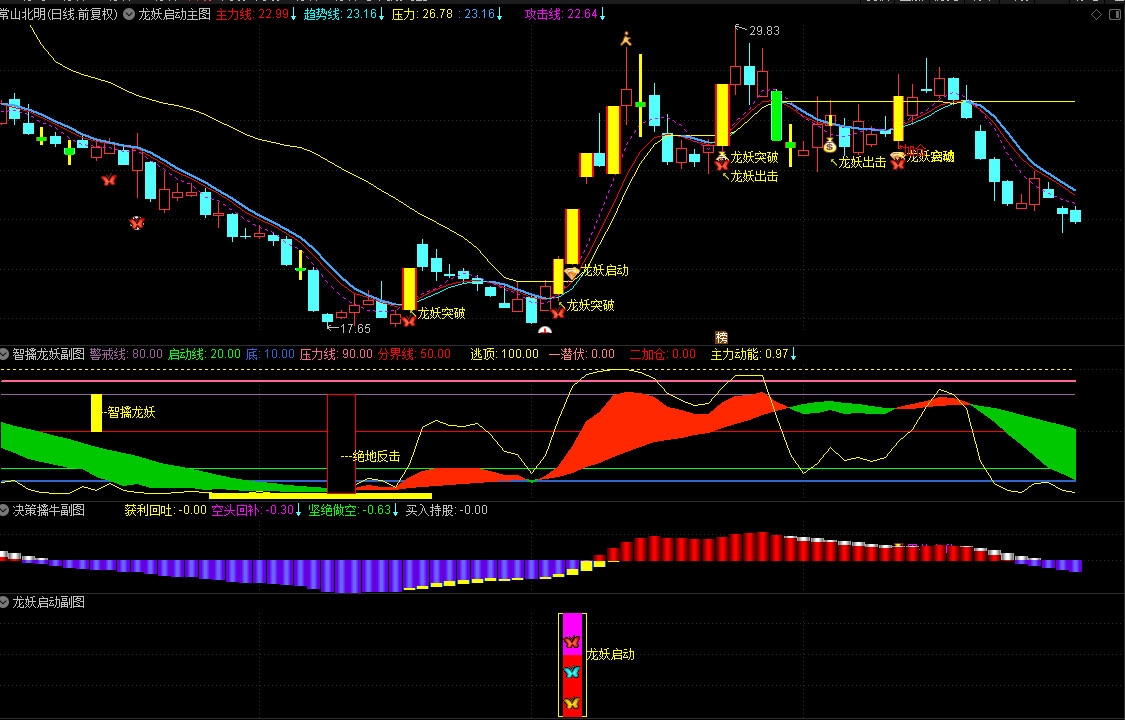Click the 底: 10.00 label
Image resolution: width=1125 pixels, height=720 pixels.
270,354
